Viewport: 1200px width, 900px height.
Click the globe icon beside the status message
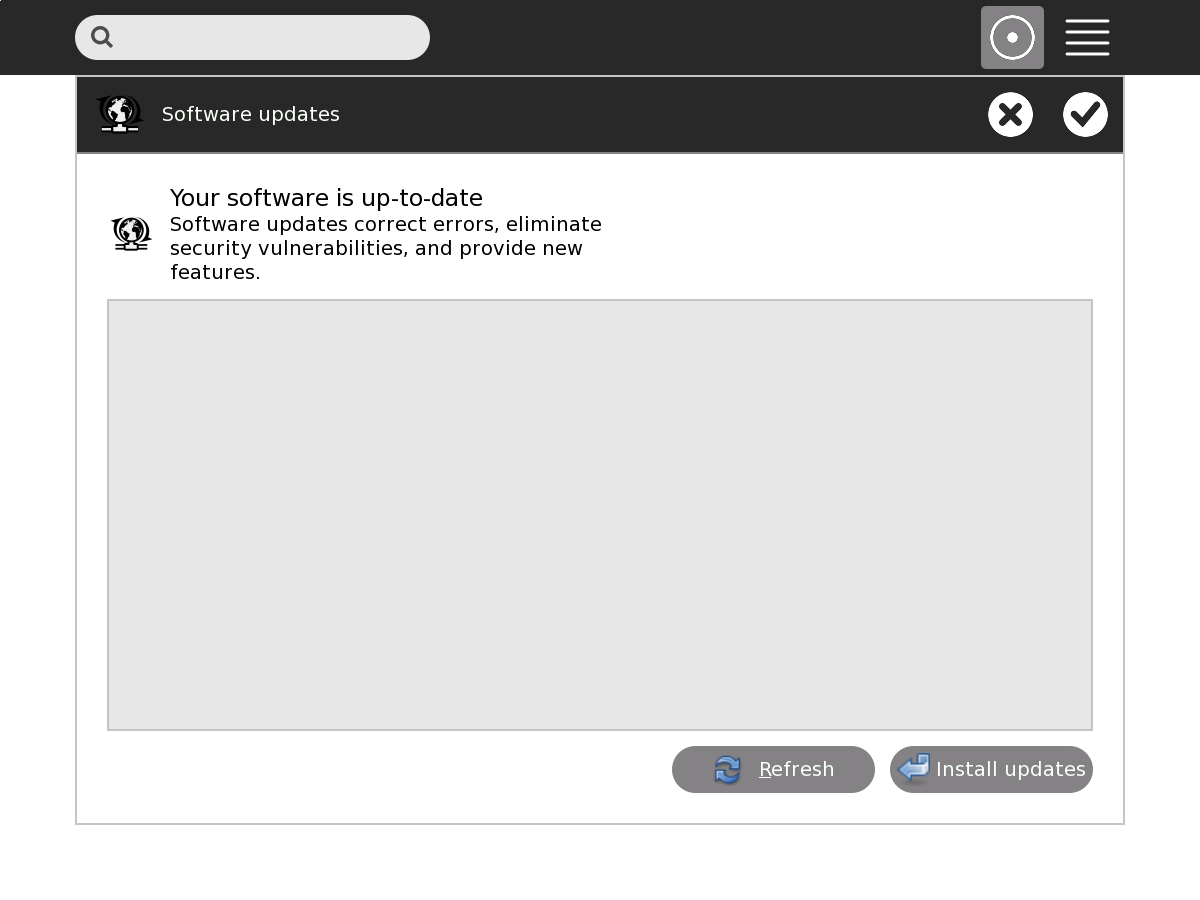click(131, 234)
